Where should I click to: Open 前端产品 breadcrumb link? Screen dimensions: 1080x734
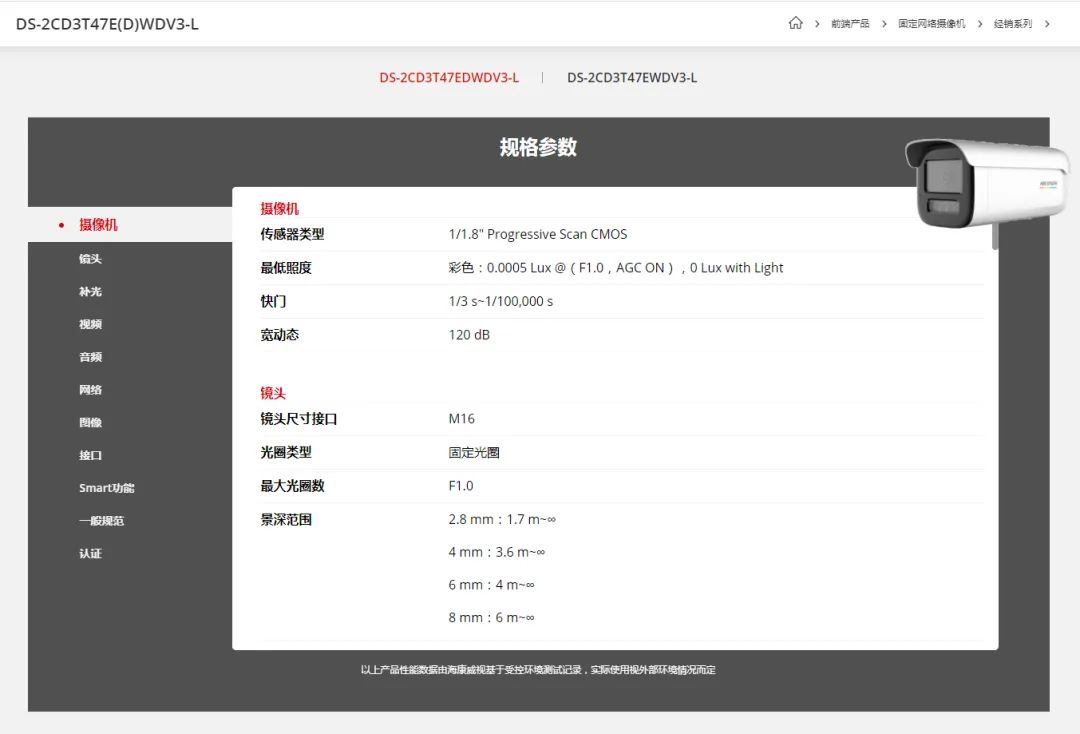point(849,24)
